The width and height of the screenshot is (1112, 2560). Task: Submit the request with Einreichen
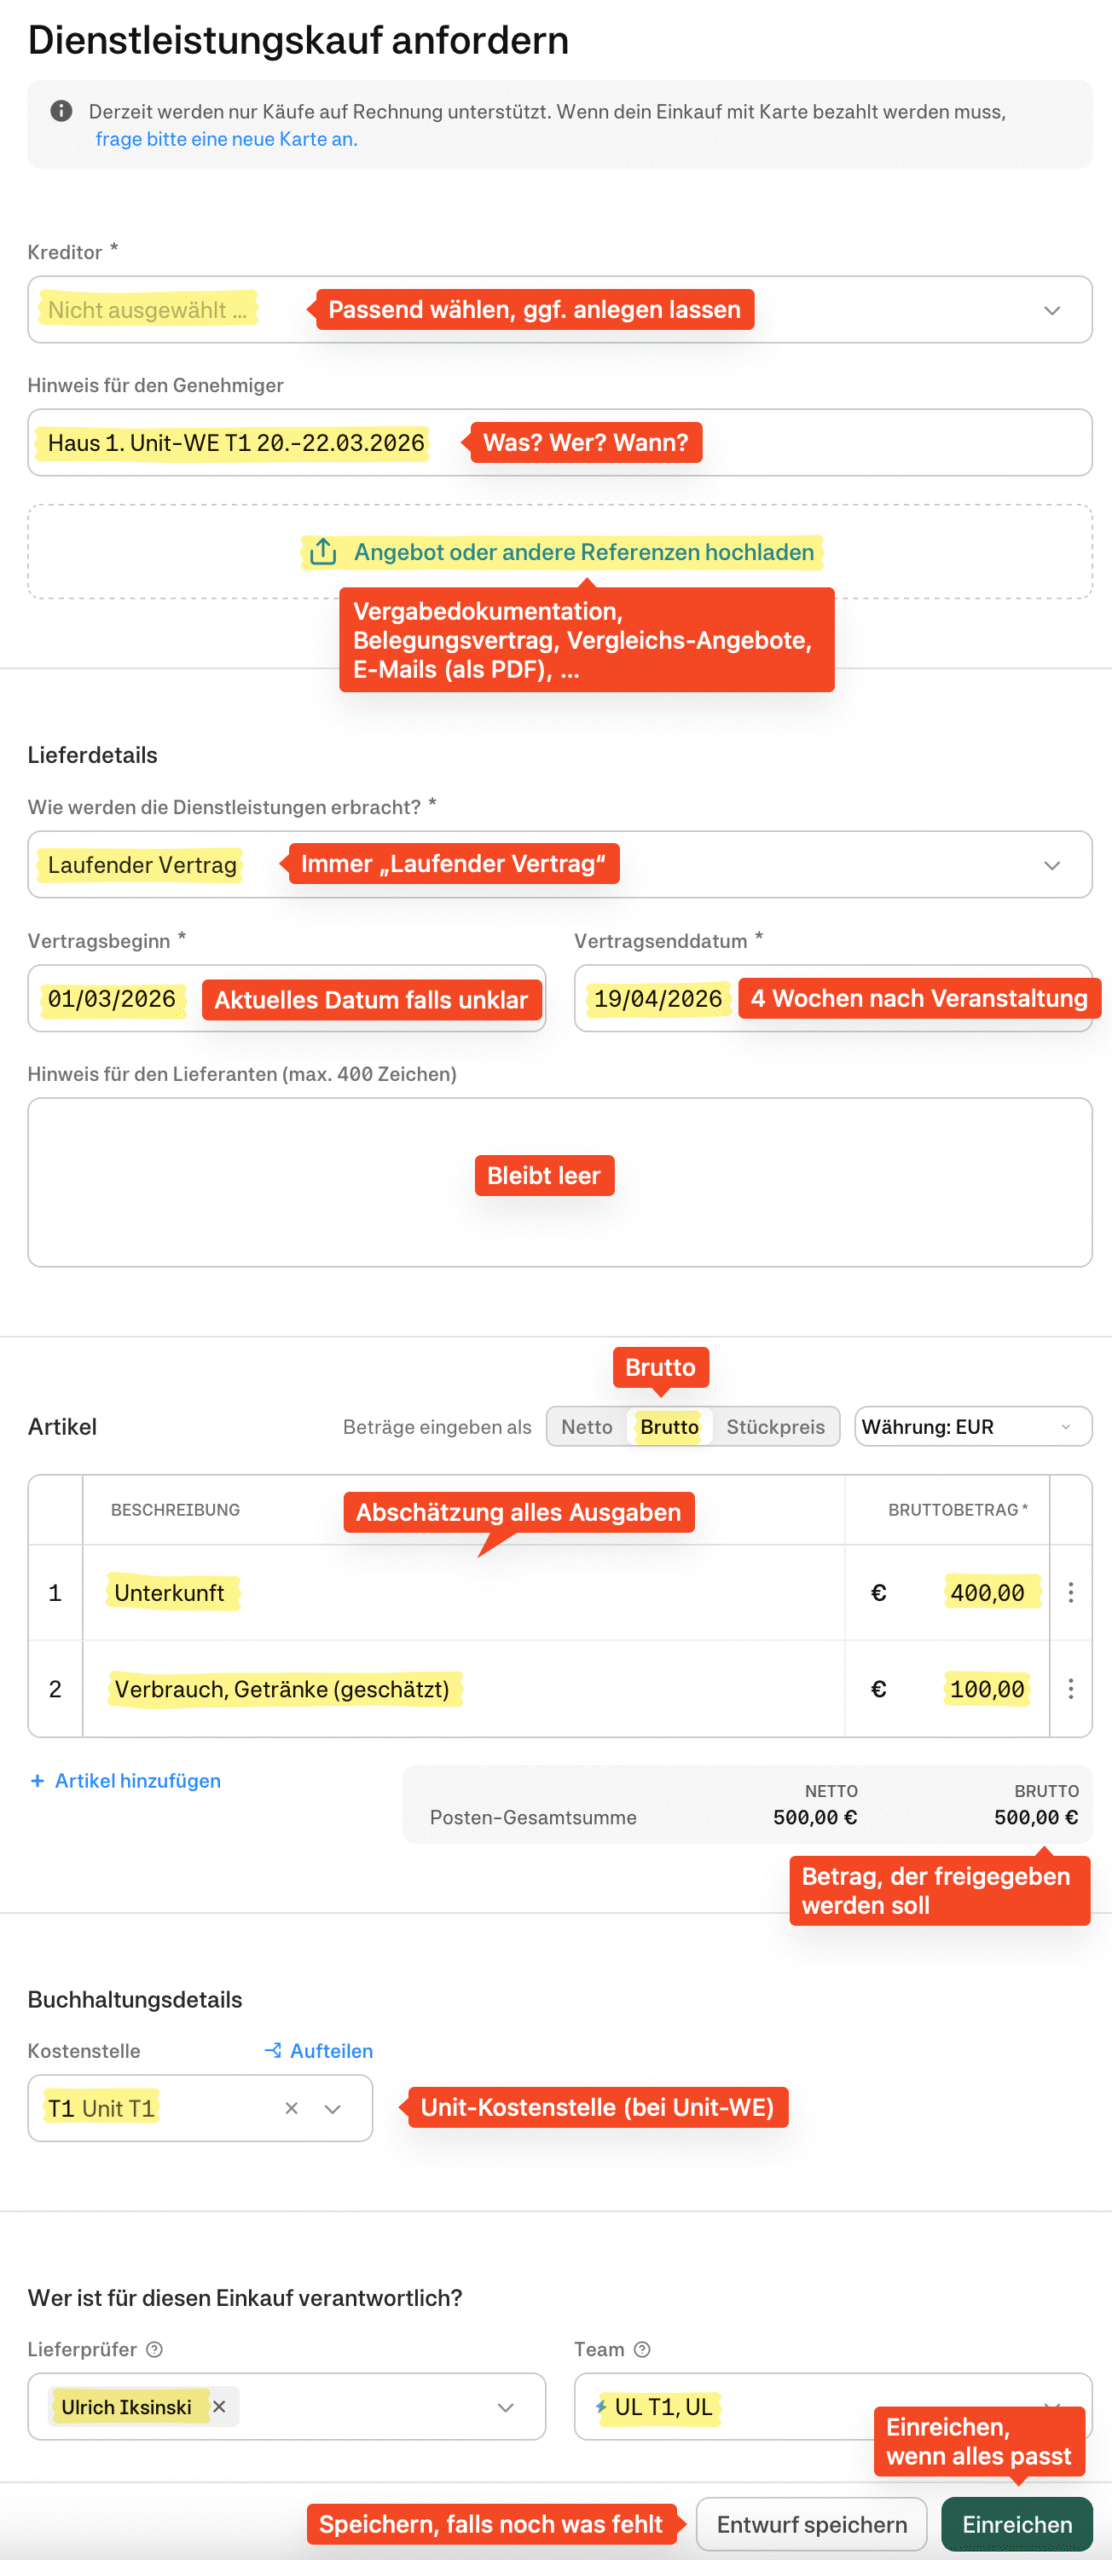tap(1016, 2524)
